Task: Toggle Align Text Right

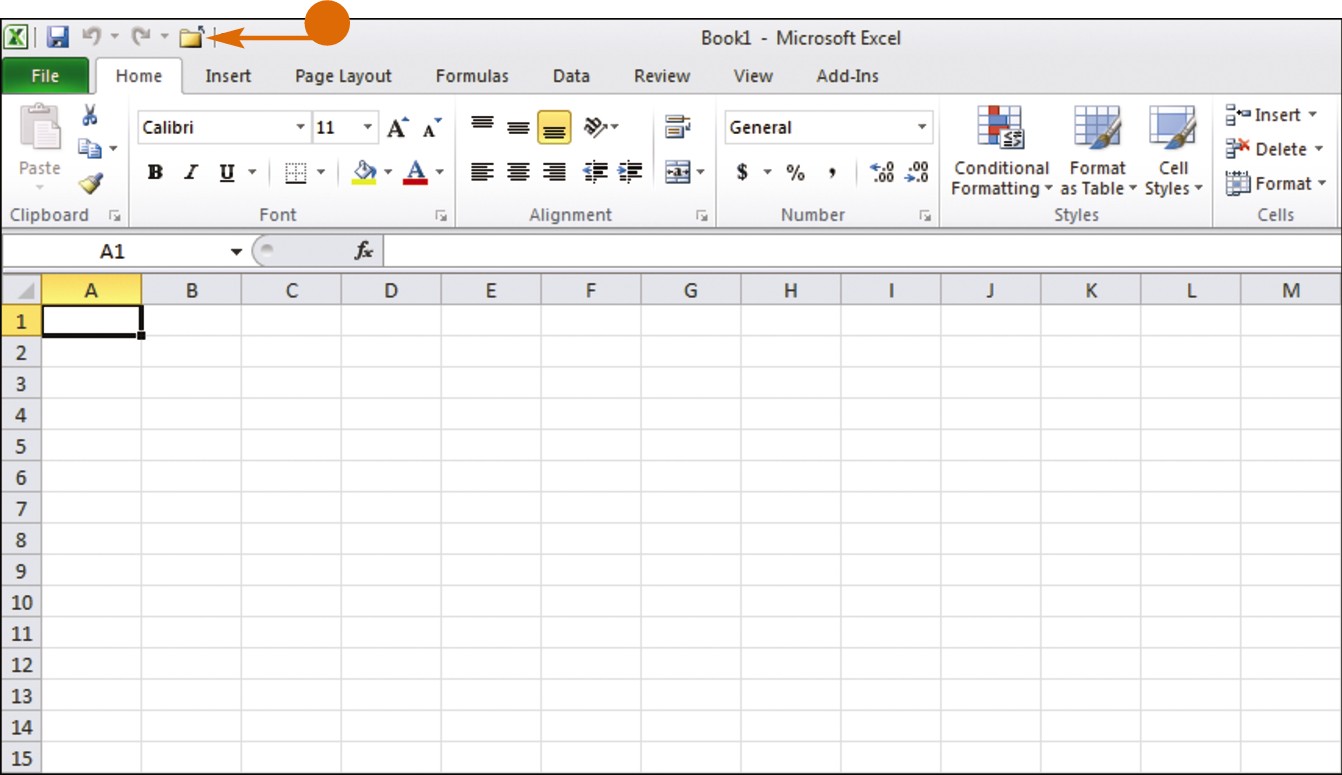Action: [554, 172]
